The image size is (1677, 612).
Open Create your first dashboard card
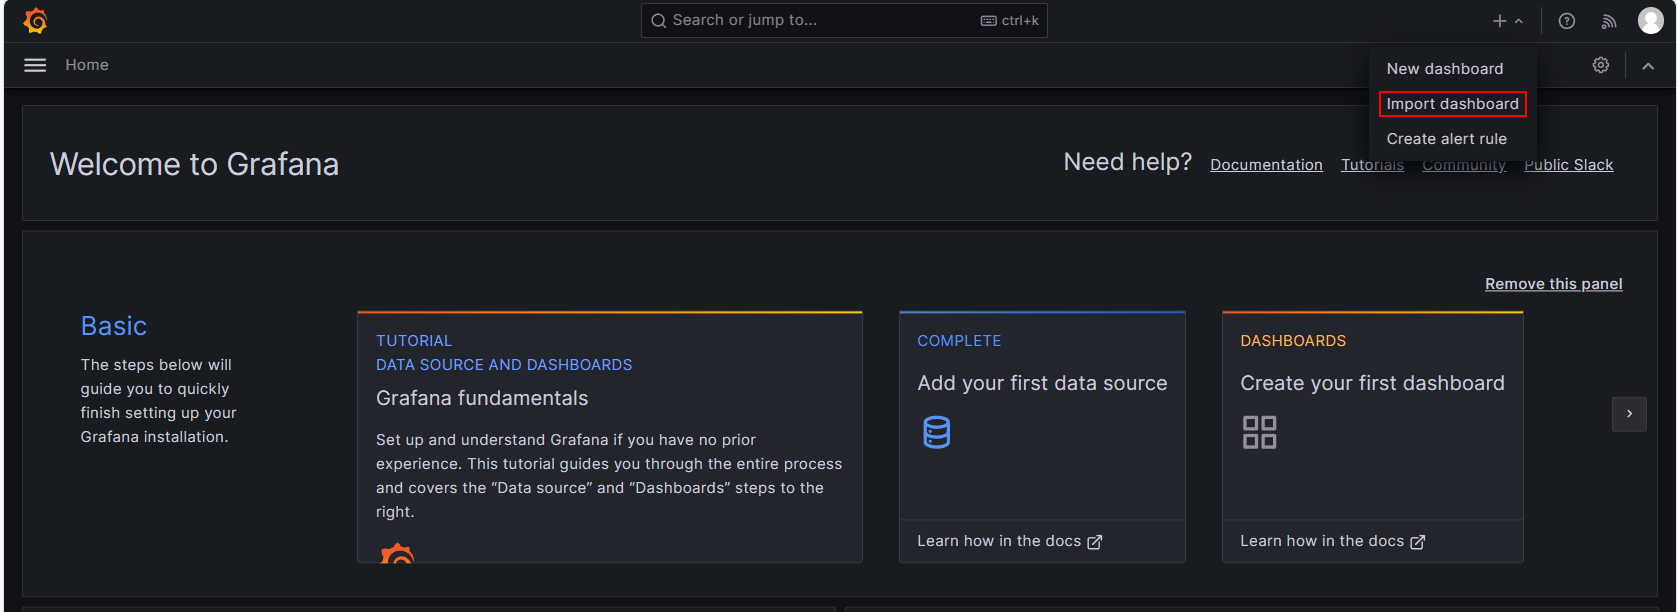1372,437
